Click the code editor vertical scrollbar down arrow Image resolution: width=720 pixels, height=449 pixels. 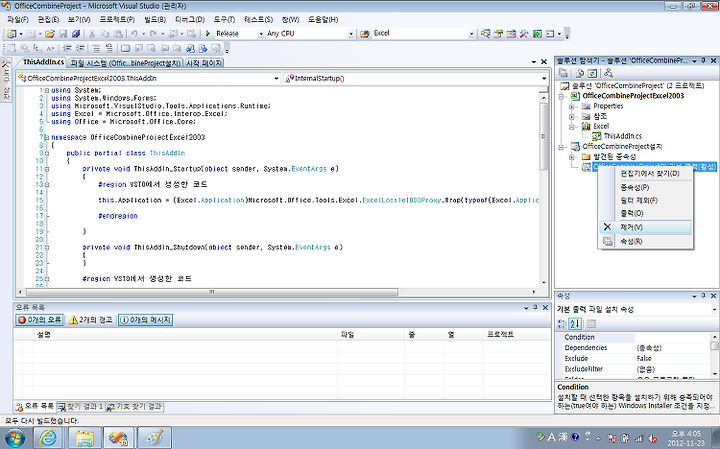[544, 283]
